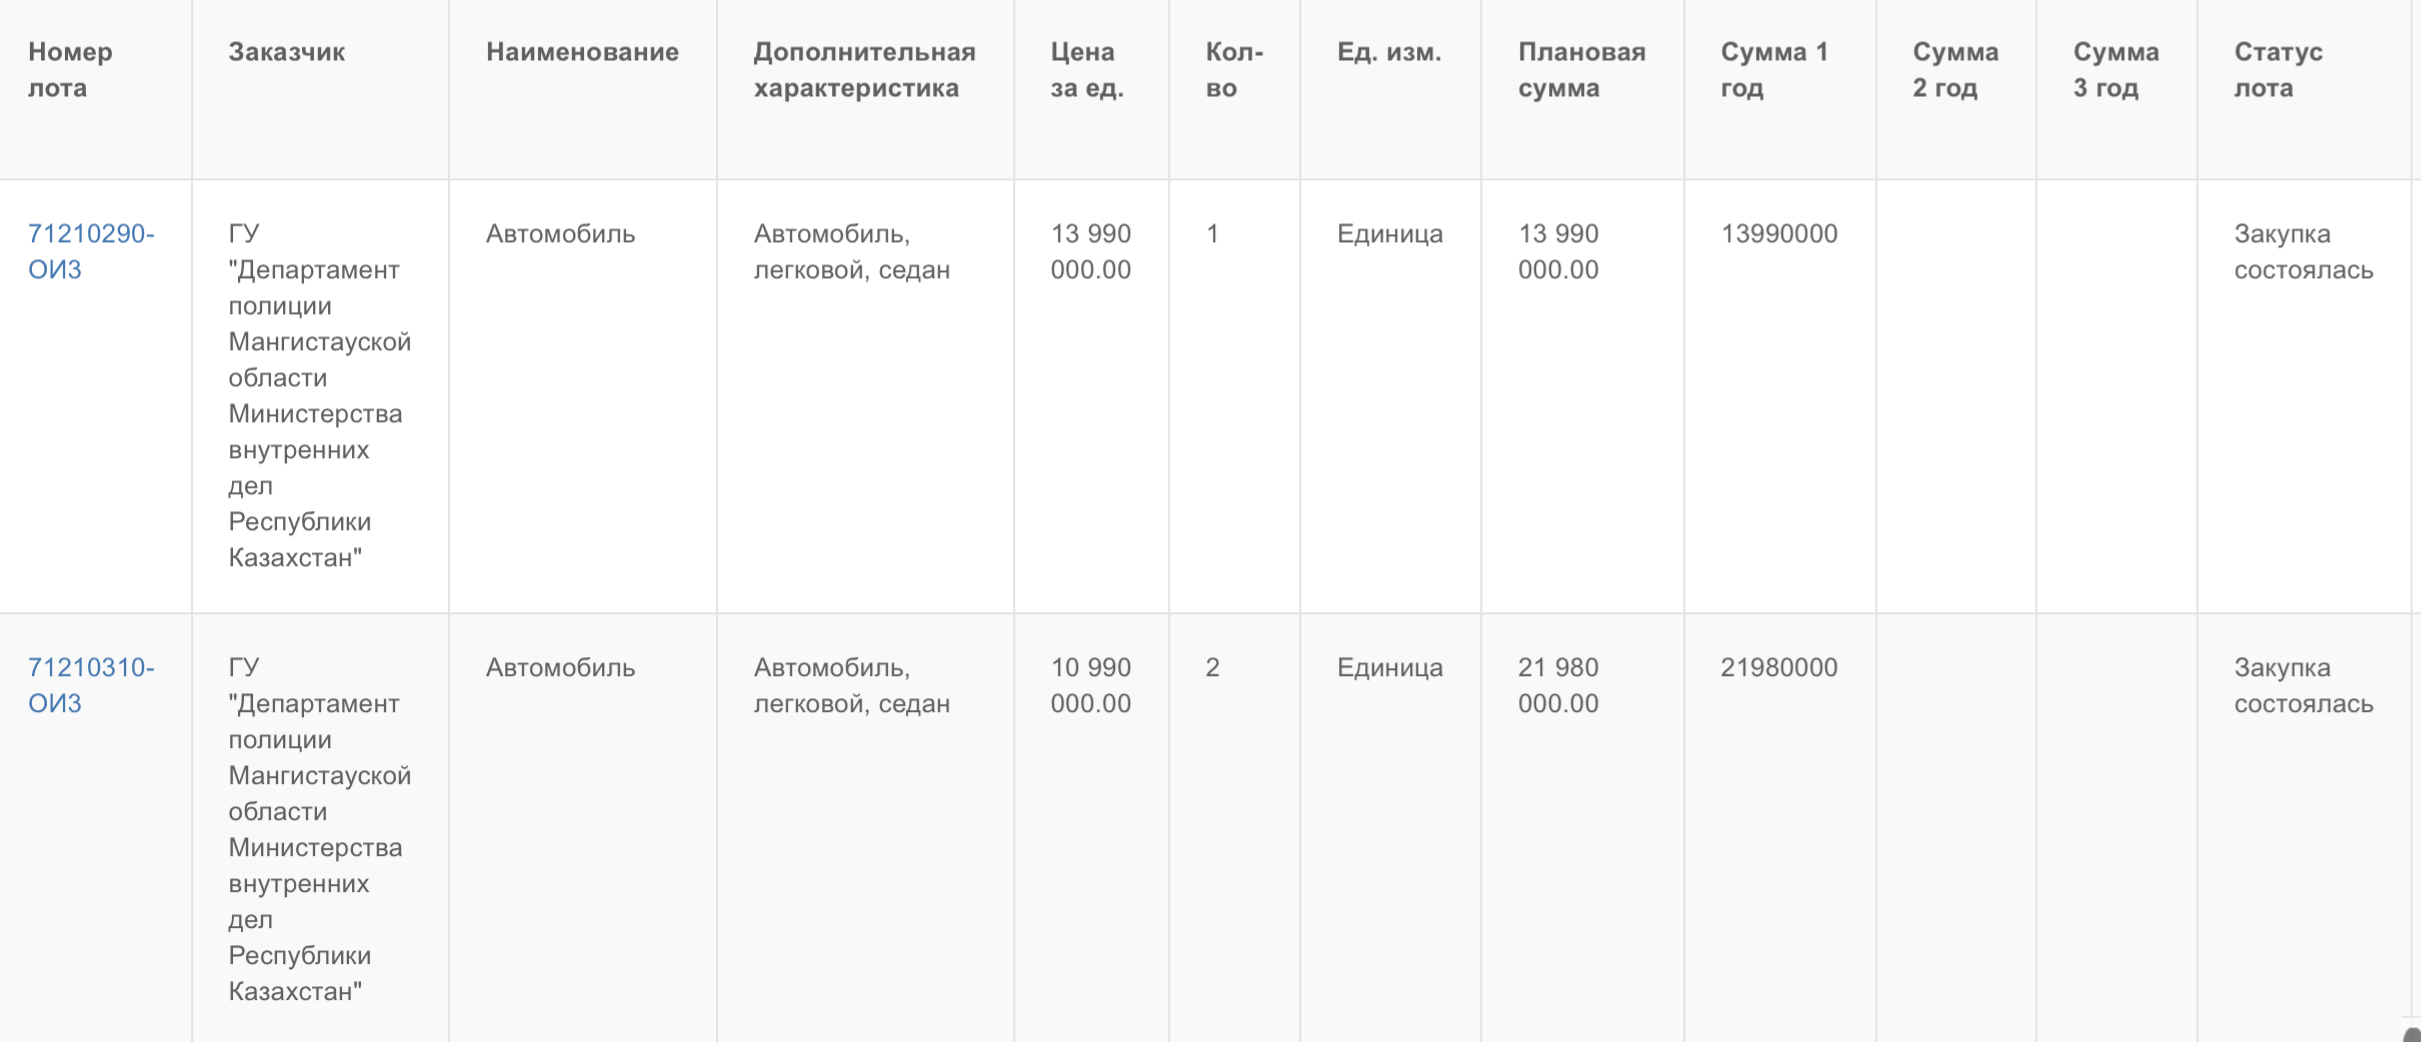
Task: Select the "Статус лота" column header
Action: click(x=2278, y=70)
